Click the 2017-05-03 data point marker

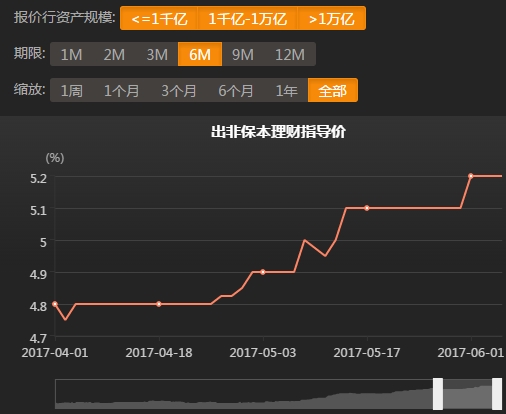(x=263, y=272)
